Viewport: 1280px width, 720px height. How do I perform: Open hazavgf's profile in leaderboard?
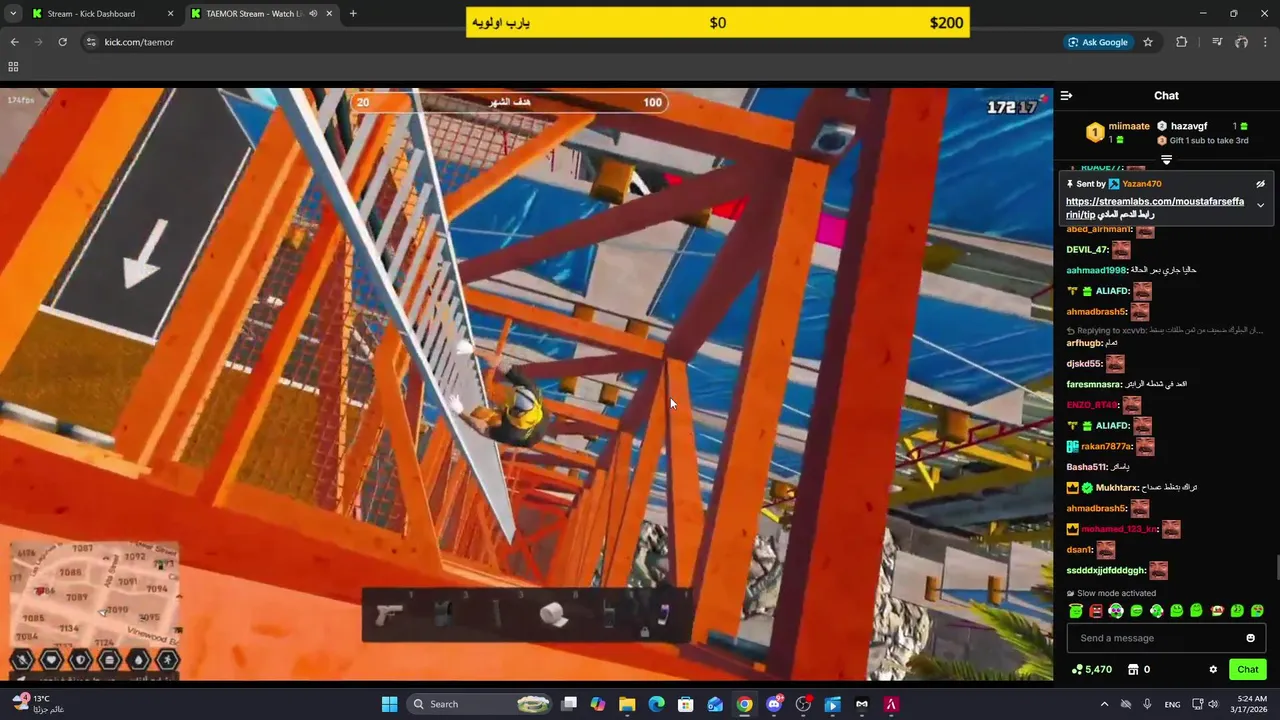point(1189,126)
